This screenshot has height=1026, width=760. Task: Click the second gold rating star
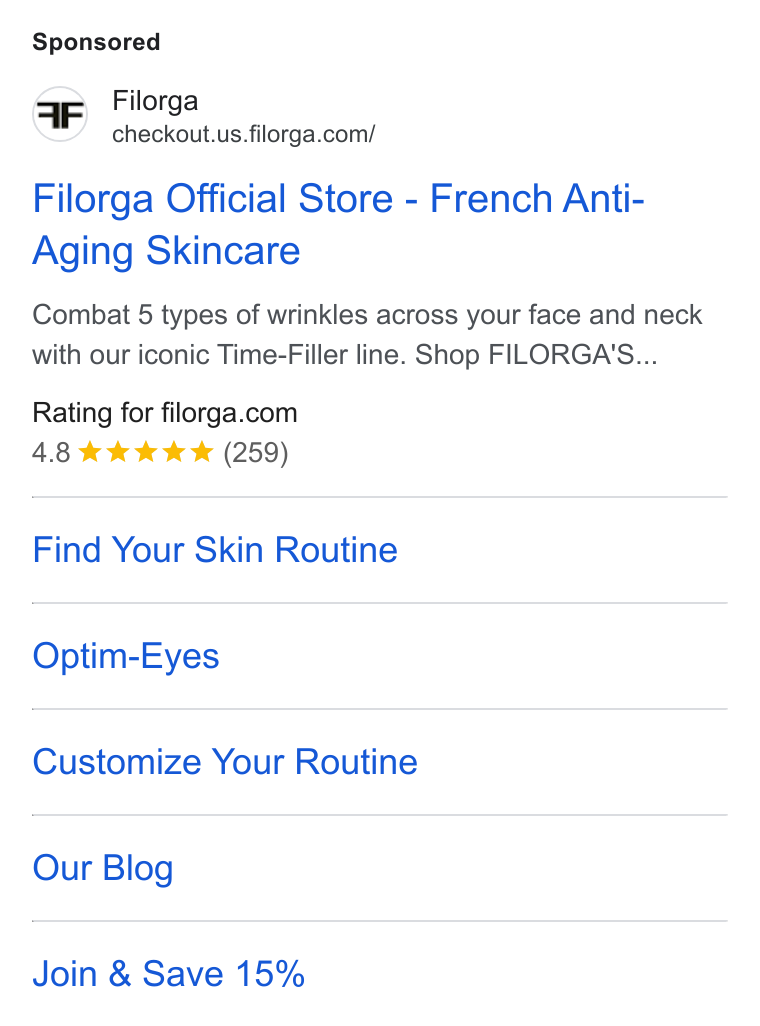pyautogui.click(x=118, y=451)
